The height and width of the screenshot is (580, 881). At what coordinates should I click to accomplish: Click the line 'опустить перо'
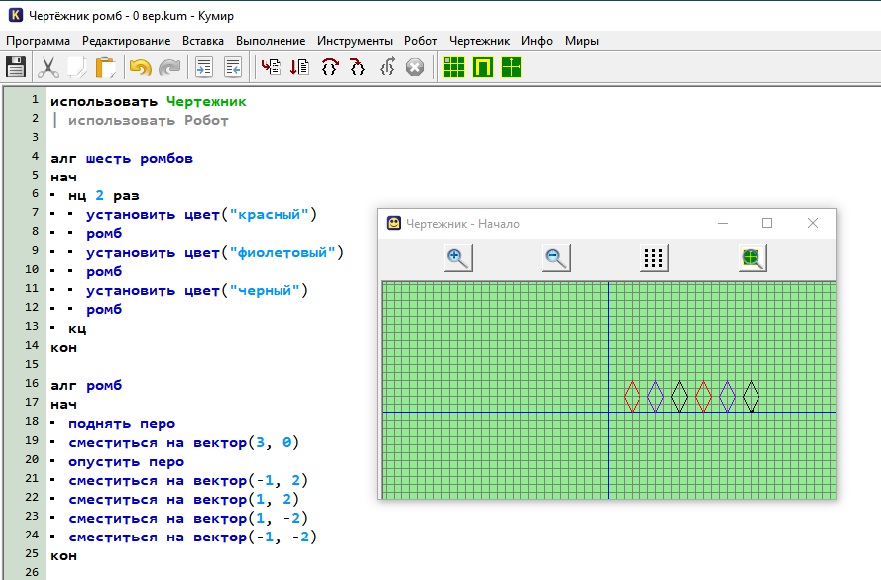(x=126, y=462)
